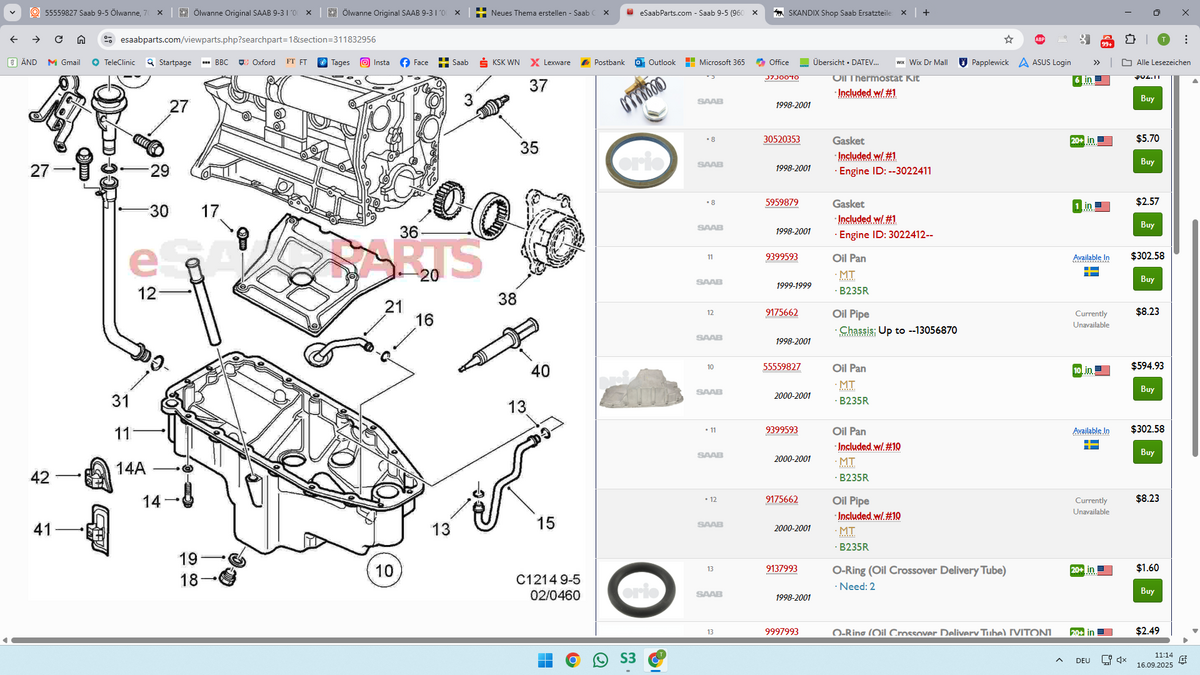This screenshot has width=1200, height=675.
Task: Buy the $2.57 Gasket
Action: (1147, 224)
